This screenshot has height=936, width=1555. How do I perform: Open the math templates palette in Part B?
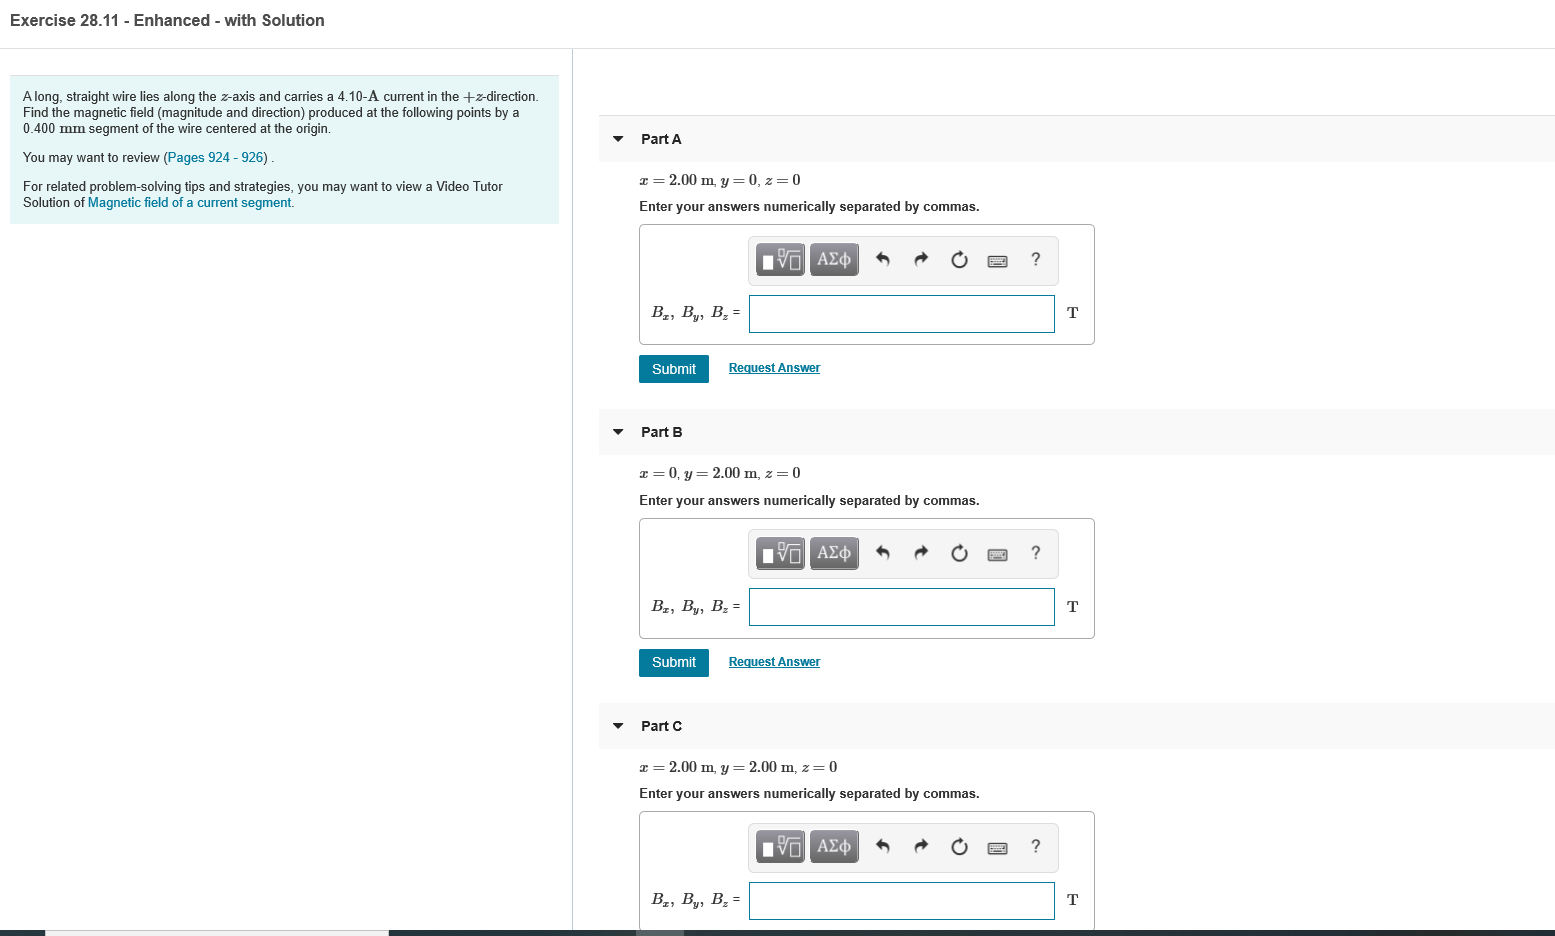pyautogui.click(x=779, y=553)
